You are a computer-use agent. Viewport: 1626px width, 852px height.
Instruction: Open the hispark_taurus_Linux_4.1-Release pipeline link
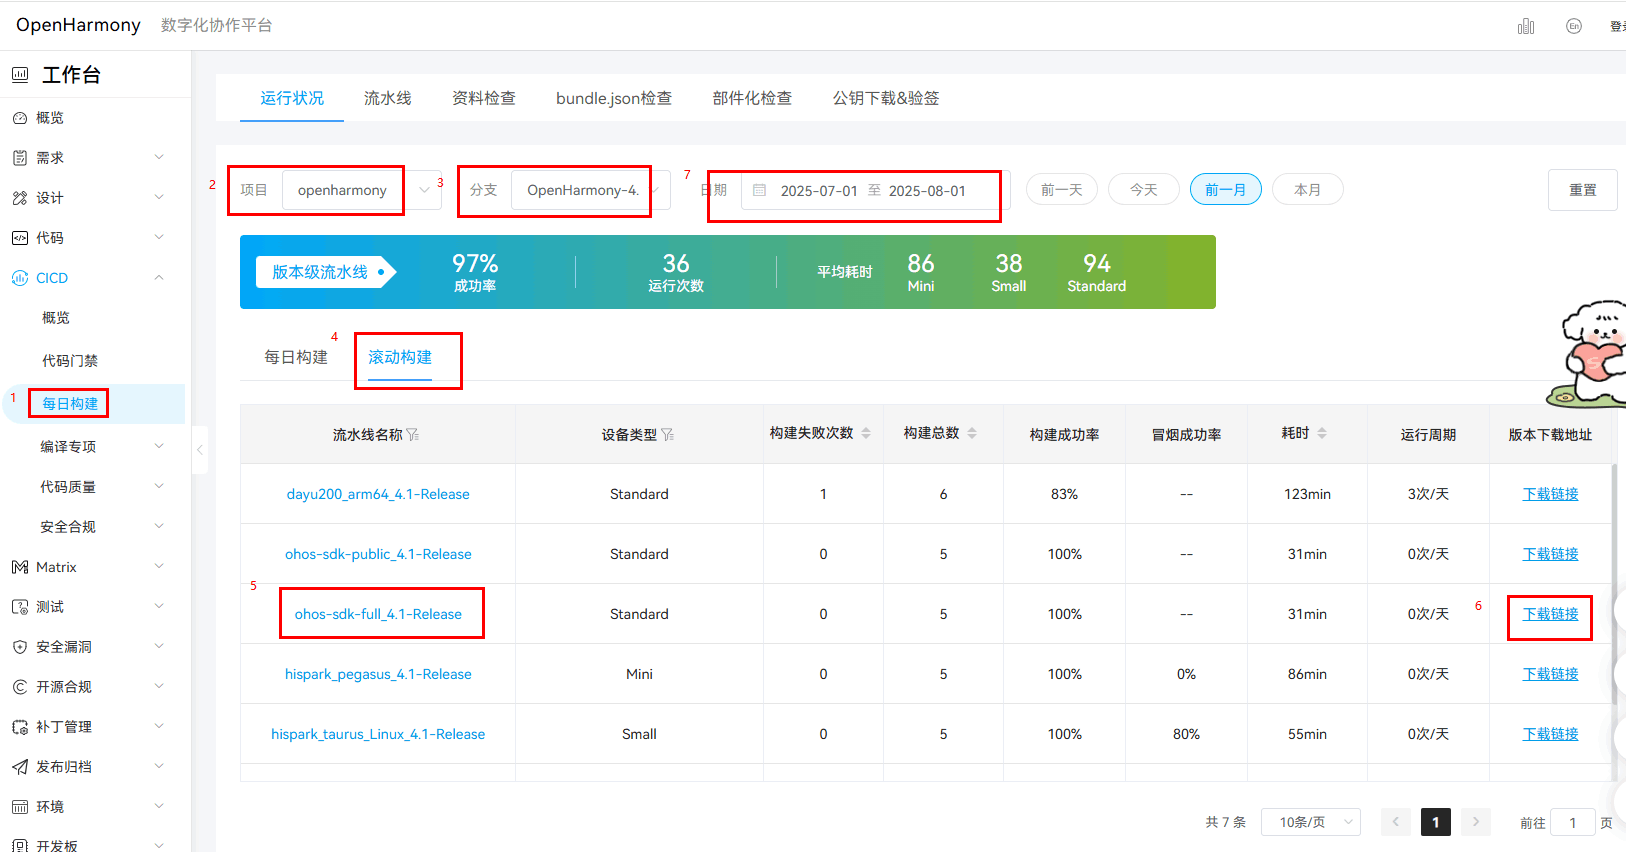[378, 734]
